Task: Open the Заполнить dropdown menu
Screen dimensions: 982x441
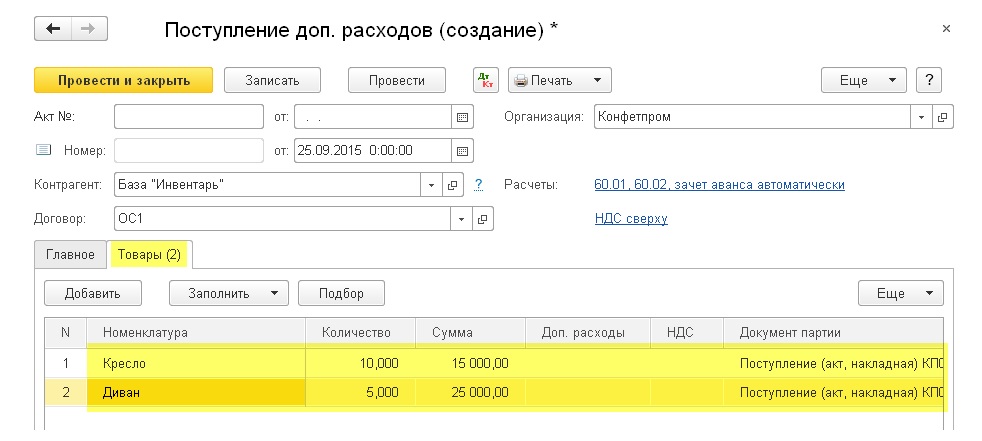Action: point(229,293)
